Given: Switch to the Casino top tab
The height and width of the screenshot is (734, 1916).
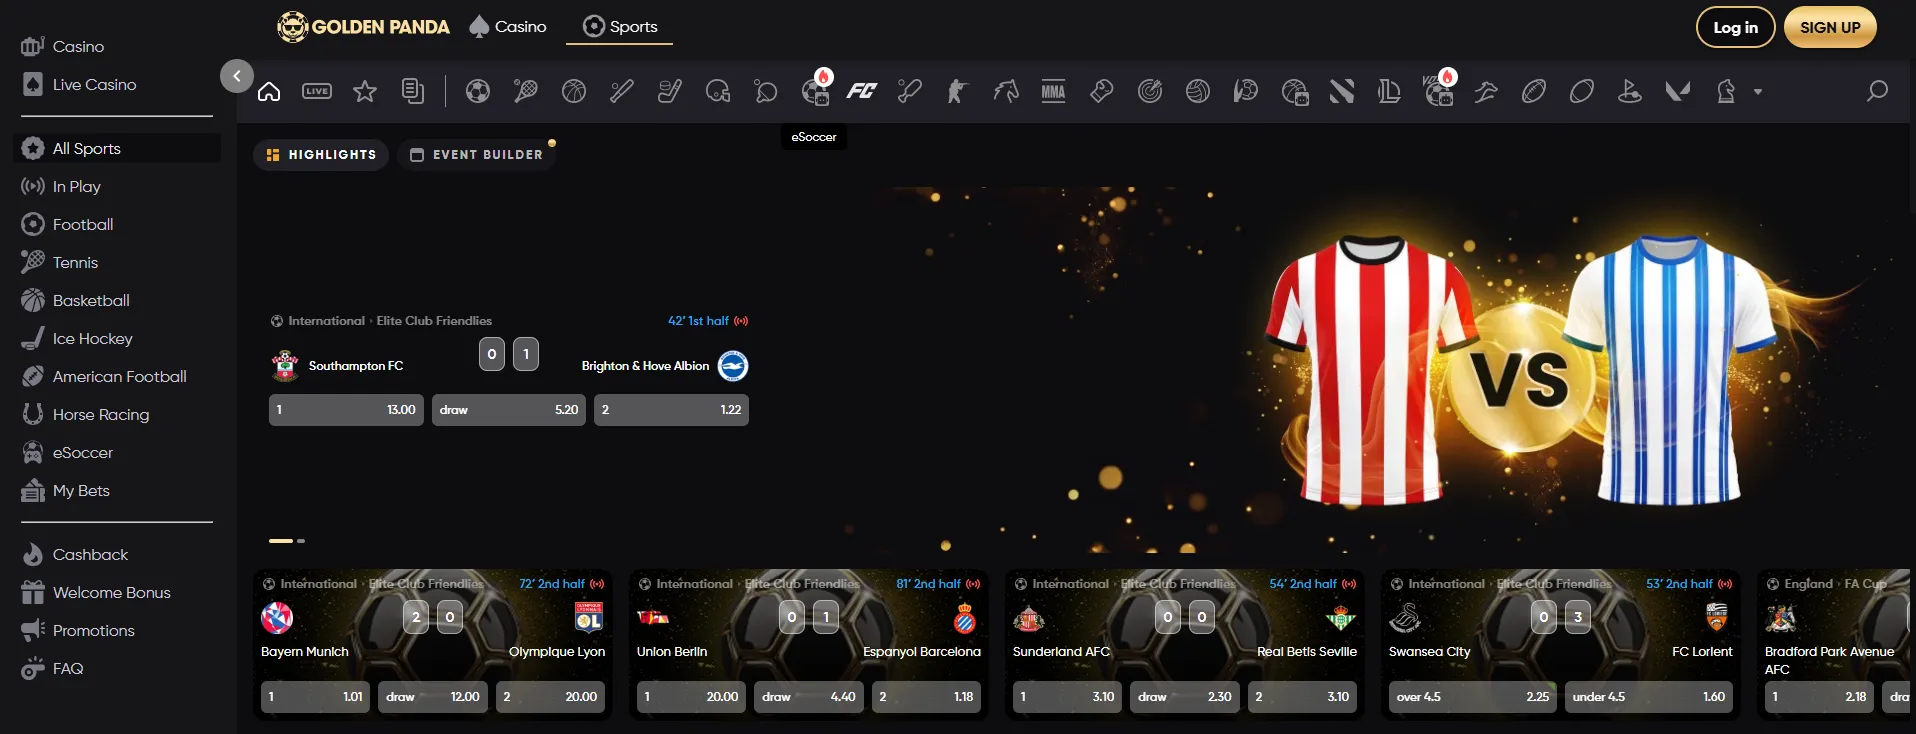Looking at the screenshot, I should click(508, 27).
